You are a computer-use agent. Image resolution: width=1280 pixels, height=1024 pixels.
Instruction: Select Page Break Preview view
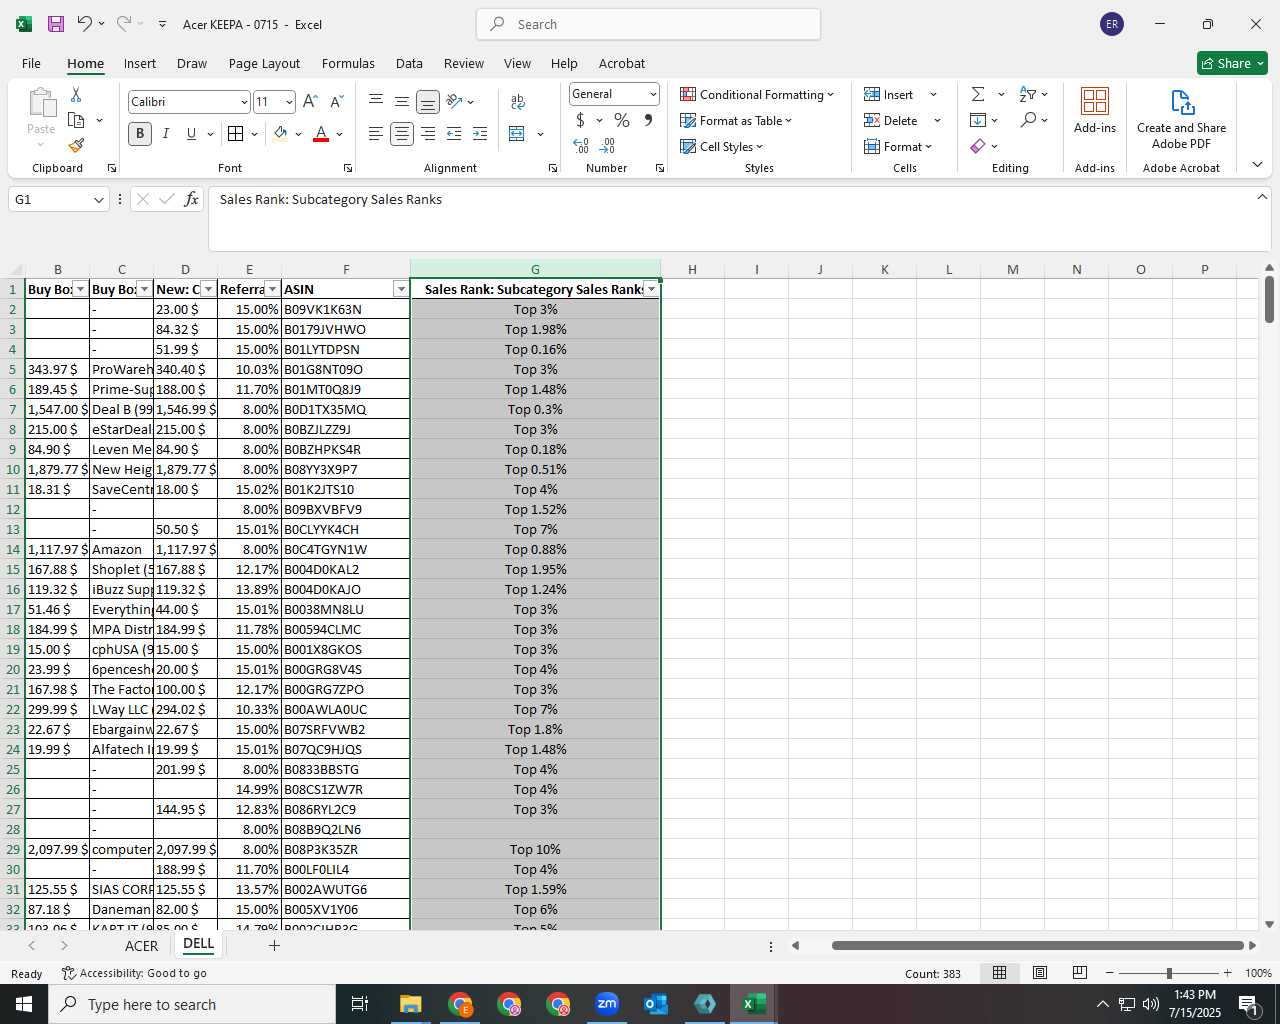click(x=1080, y=973)
